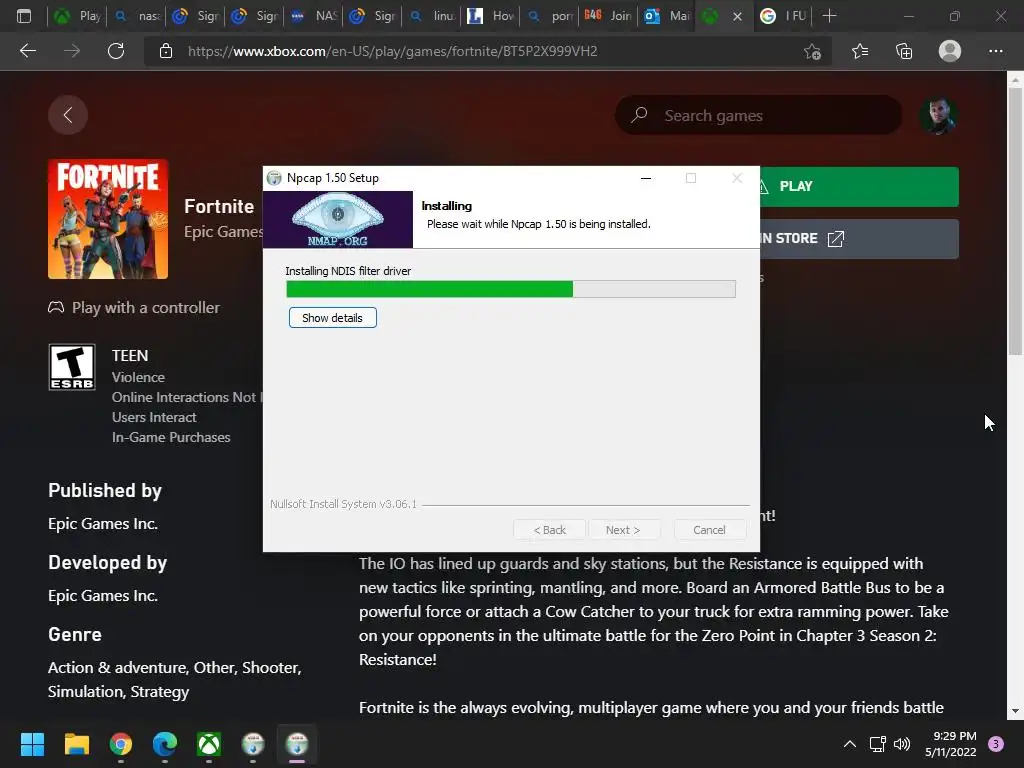This screenshot has width=1024, height=768.
Task: Click the browser address bar URL
Action: coord(392,51)
